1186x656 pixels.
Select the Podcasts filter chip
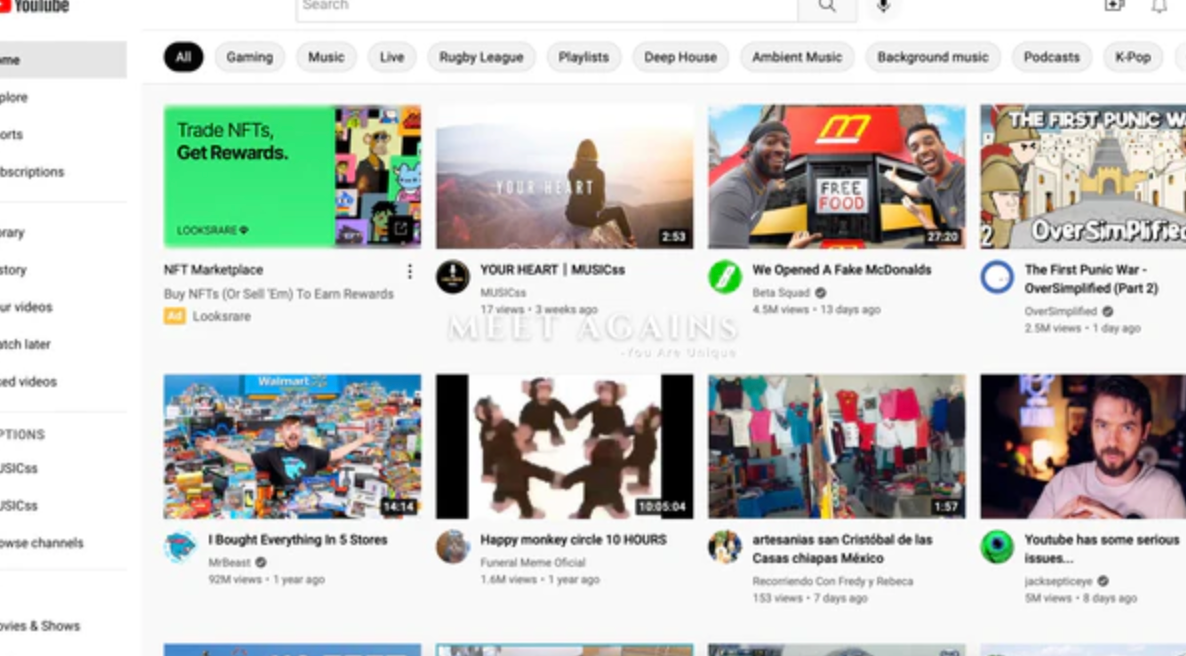tap(1051, 57)
